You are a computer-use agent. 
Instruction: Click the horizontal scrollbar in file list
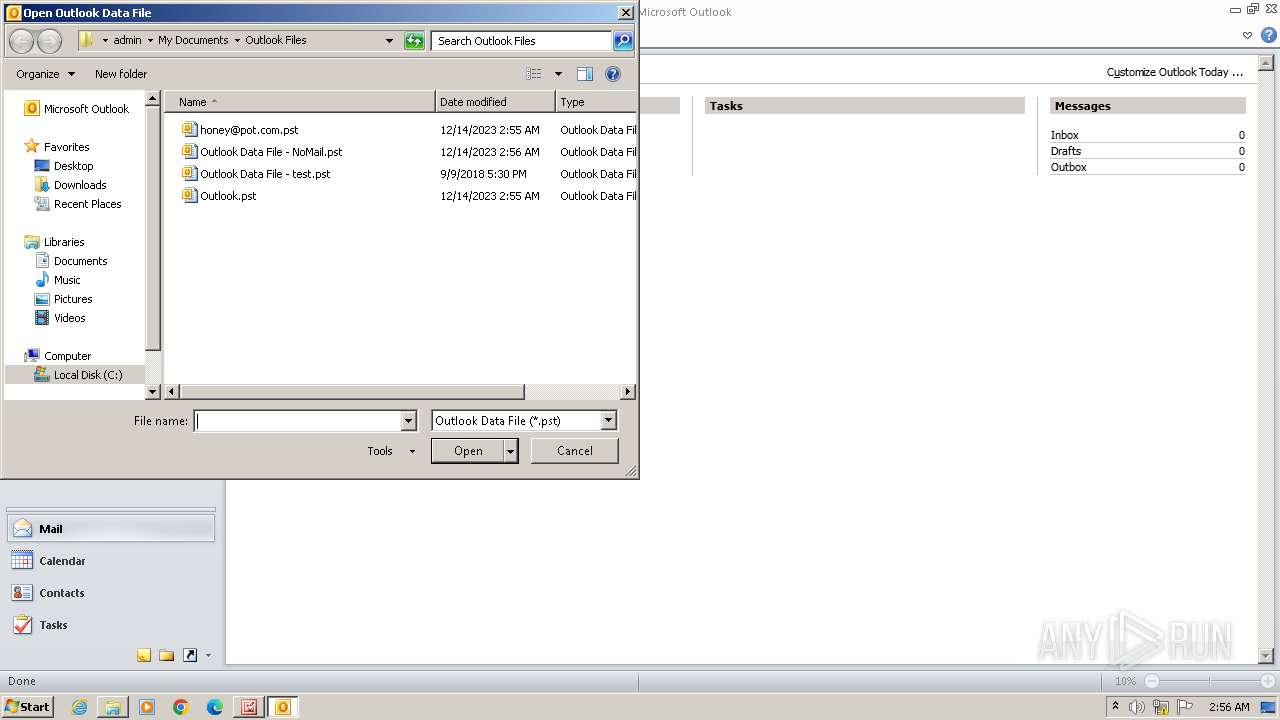351,392
